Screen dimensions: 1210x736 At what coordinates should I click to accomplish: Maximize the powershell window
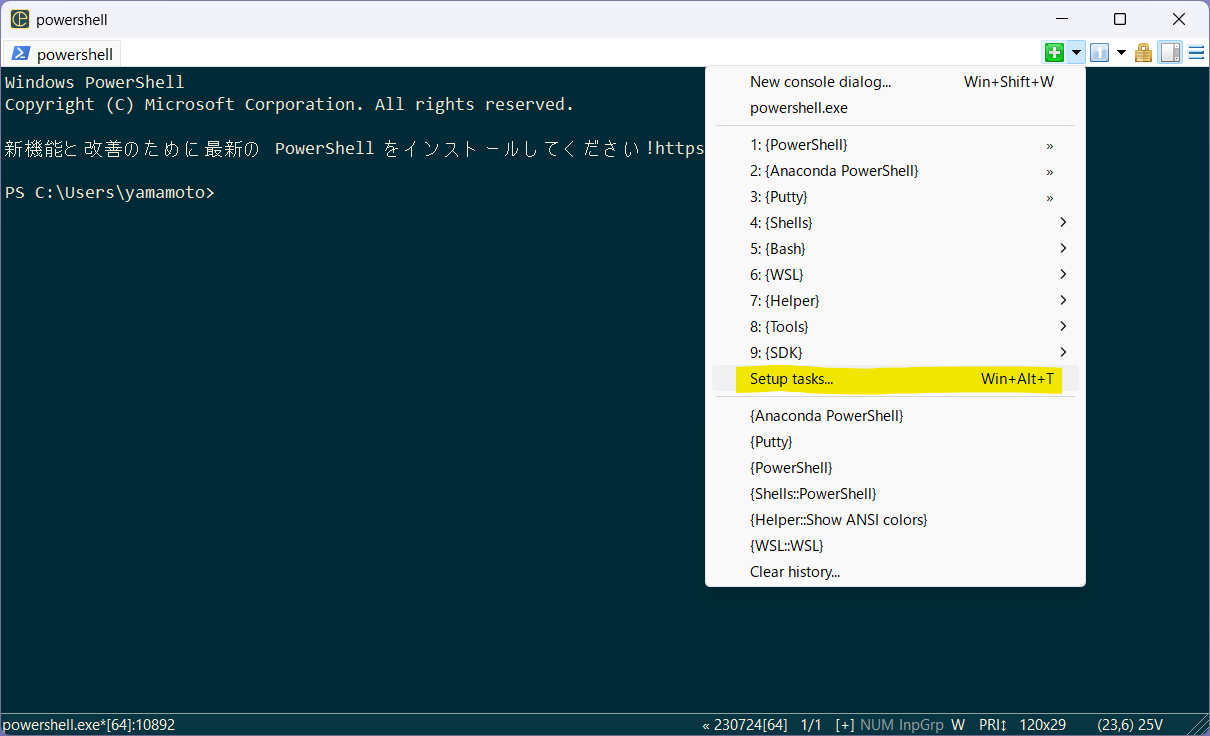coord(1120,19)
